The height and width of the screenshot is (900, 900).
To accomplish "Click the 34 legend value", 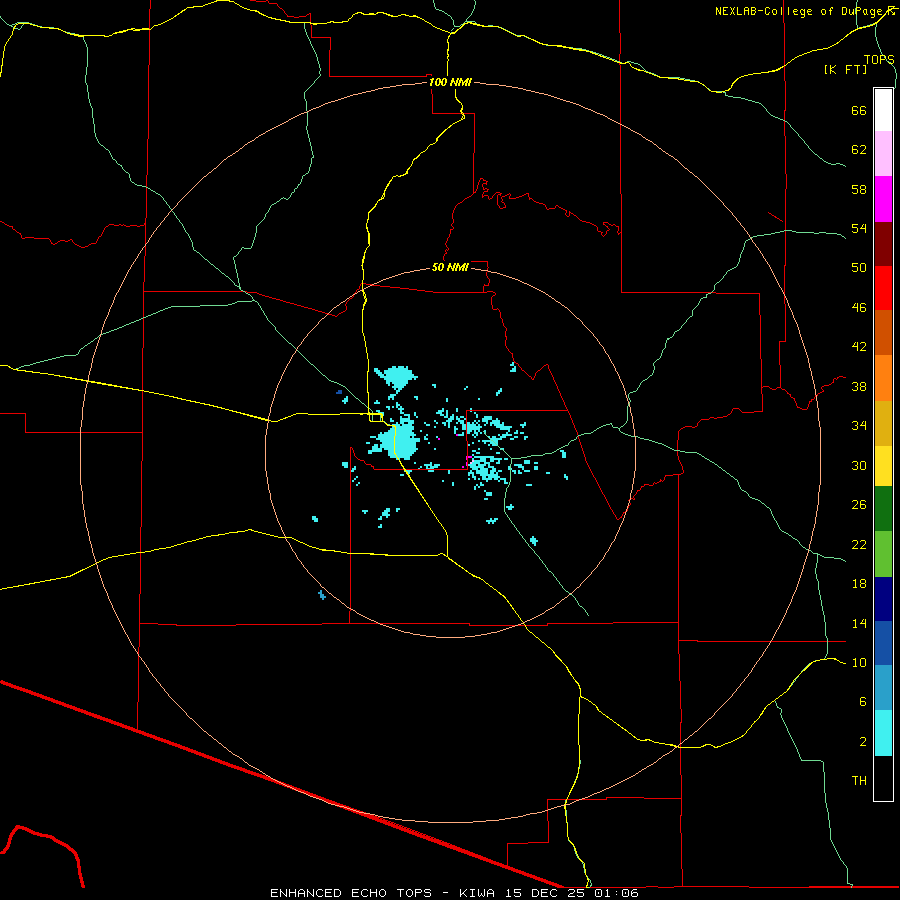I will pos(859,426).
